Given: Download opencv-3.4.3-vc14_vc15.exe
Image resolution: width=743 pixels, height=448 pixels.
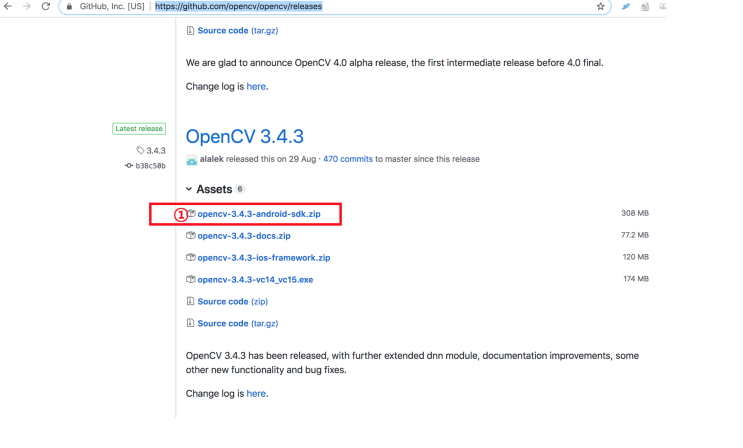Looking at the screenshot, I should (255, 280).
